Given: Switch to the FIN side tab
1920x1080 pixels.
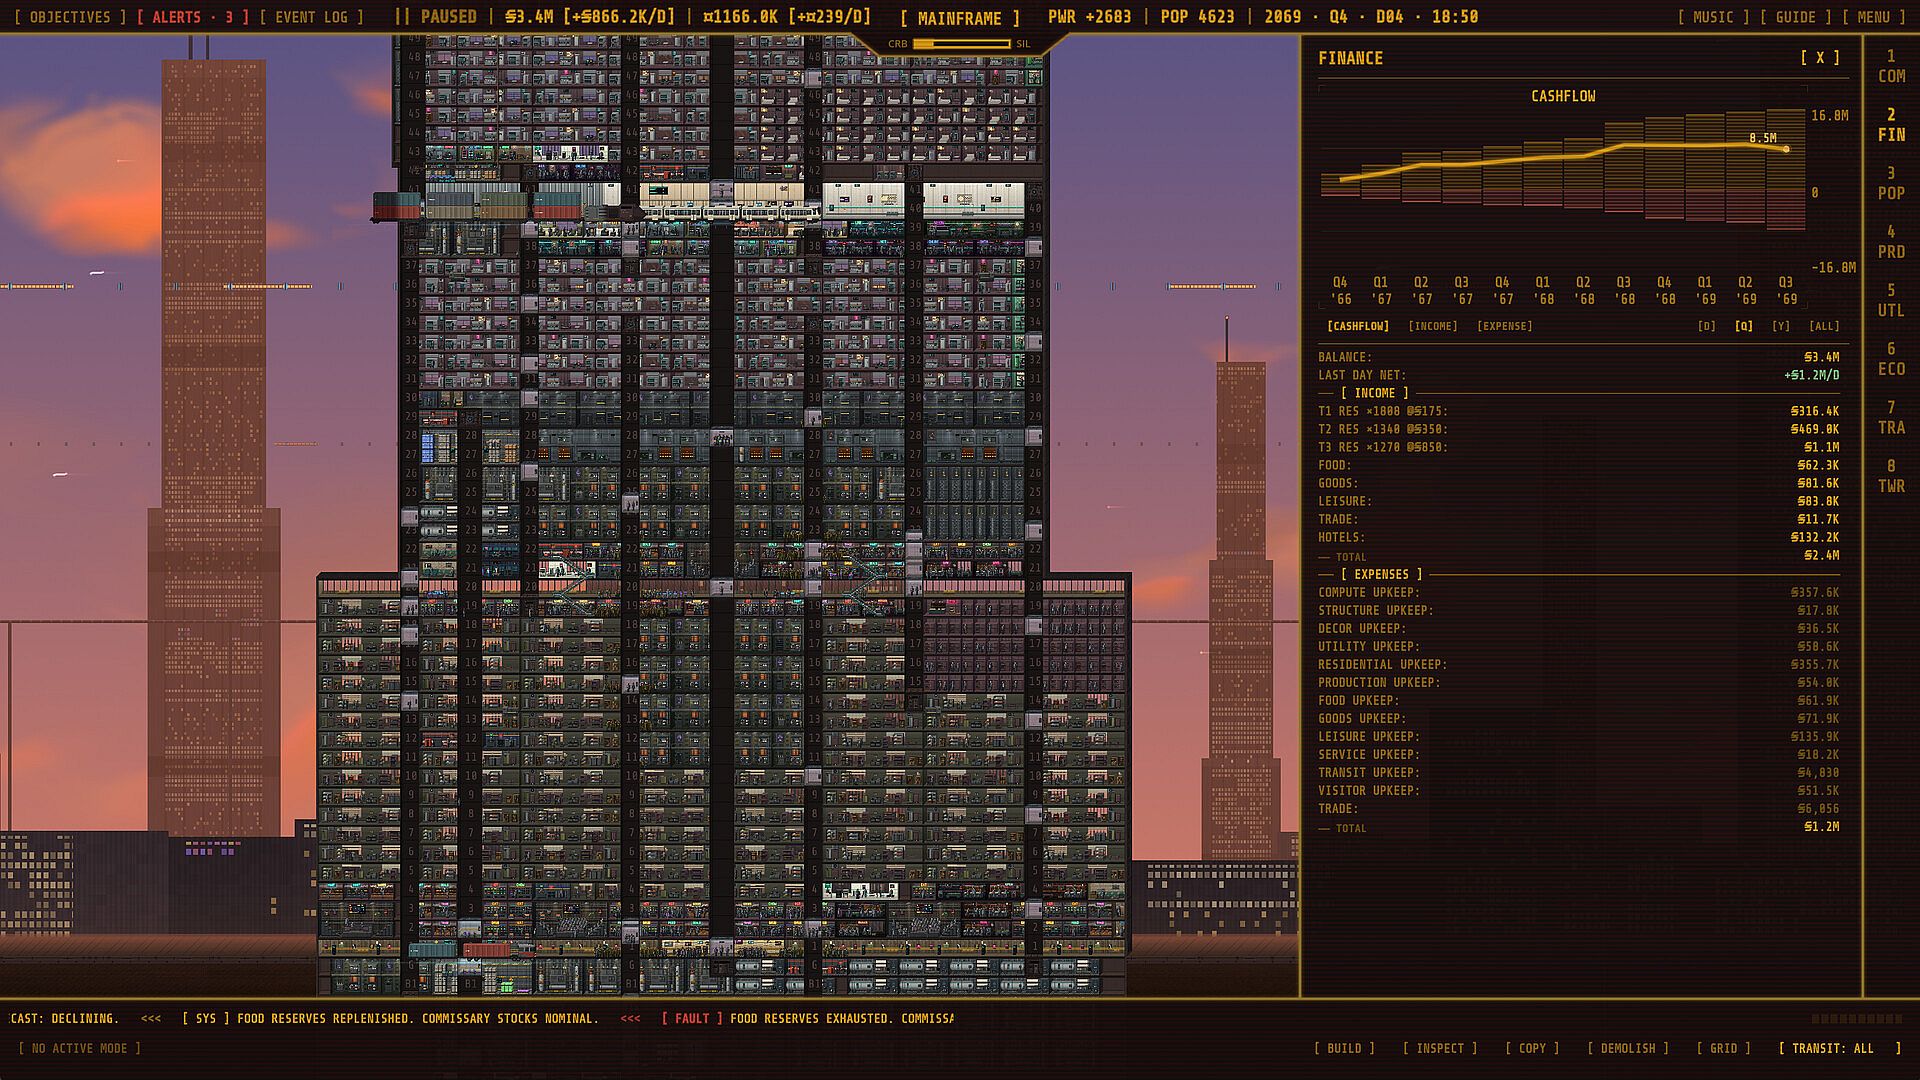Looking at the screenshot, I should click(x=1891, y=125).
